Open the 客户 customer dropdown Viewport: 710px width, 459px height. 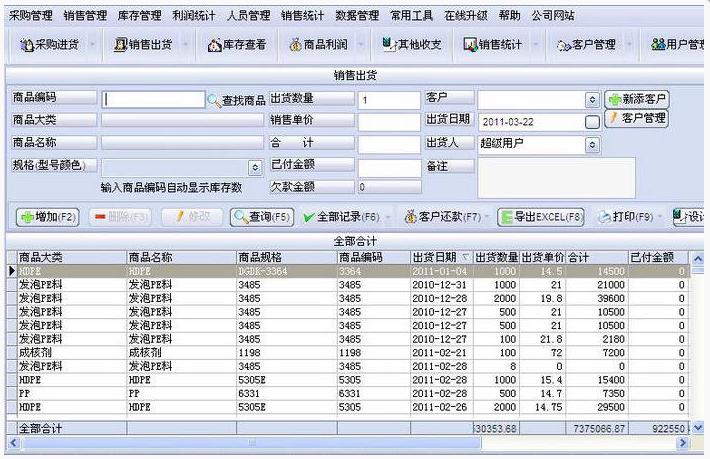[592, 100]
